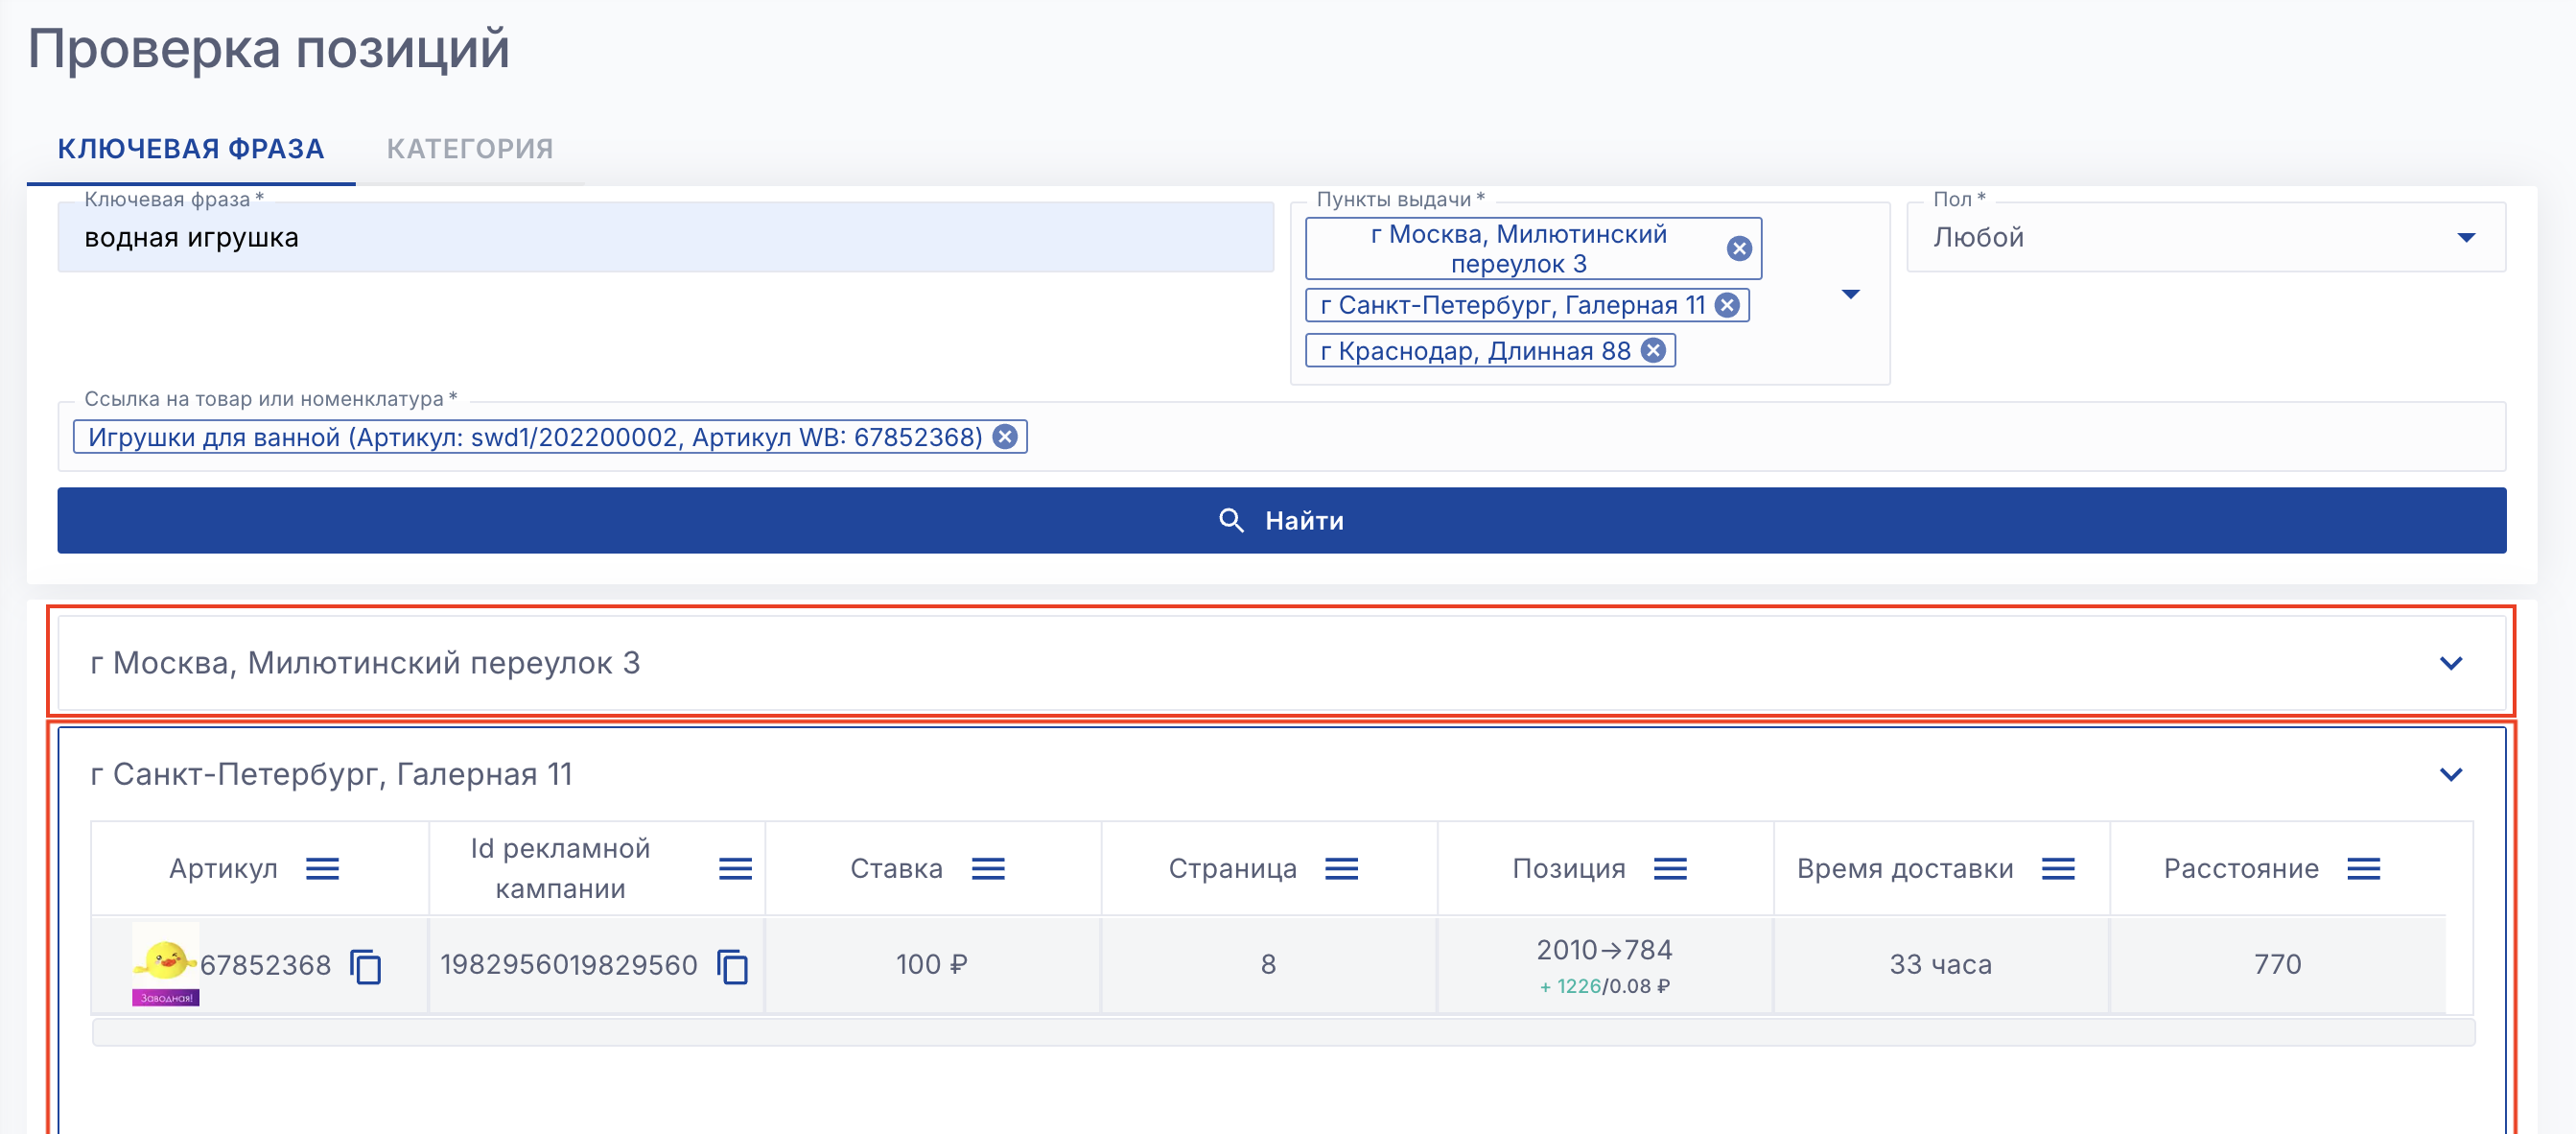Image resolution: width=2576 pixels, height=1134 pixels.
Task: Open the Позиция column menu icon
Action: [x=1670, y=868]
